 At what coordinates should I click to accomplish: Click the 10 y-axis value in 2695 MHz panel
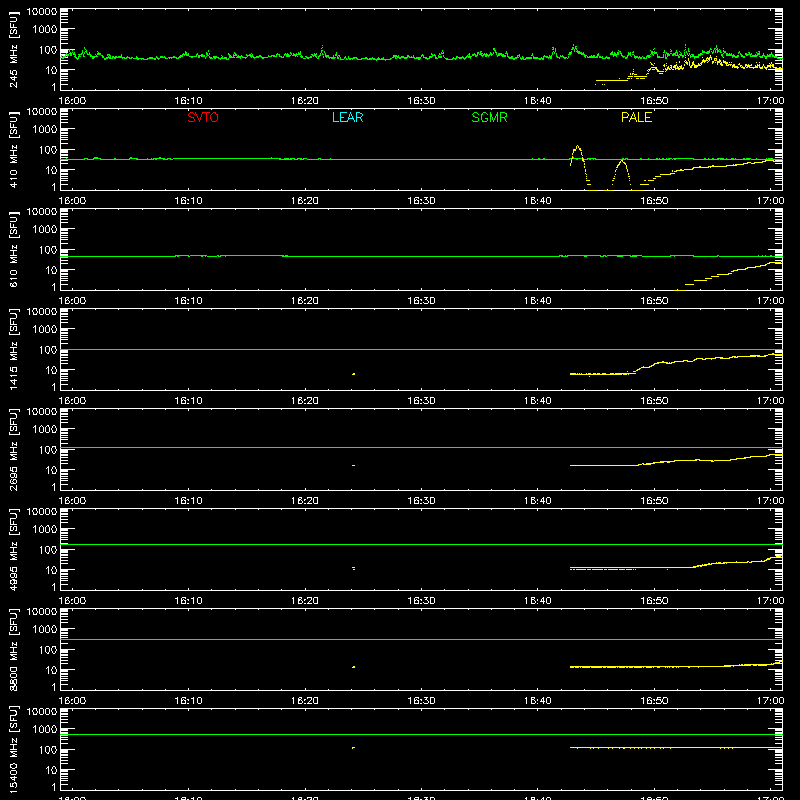[x=51, y=470]
